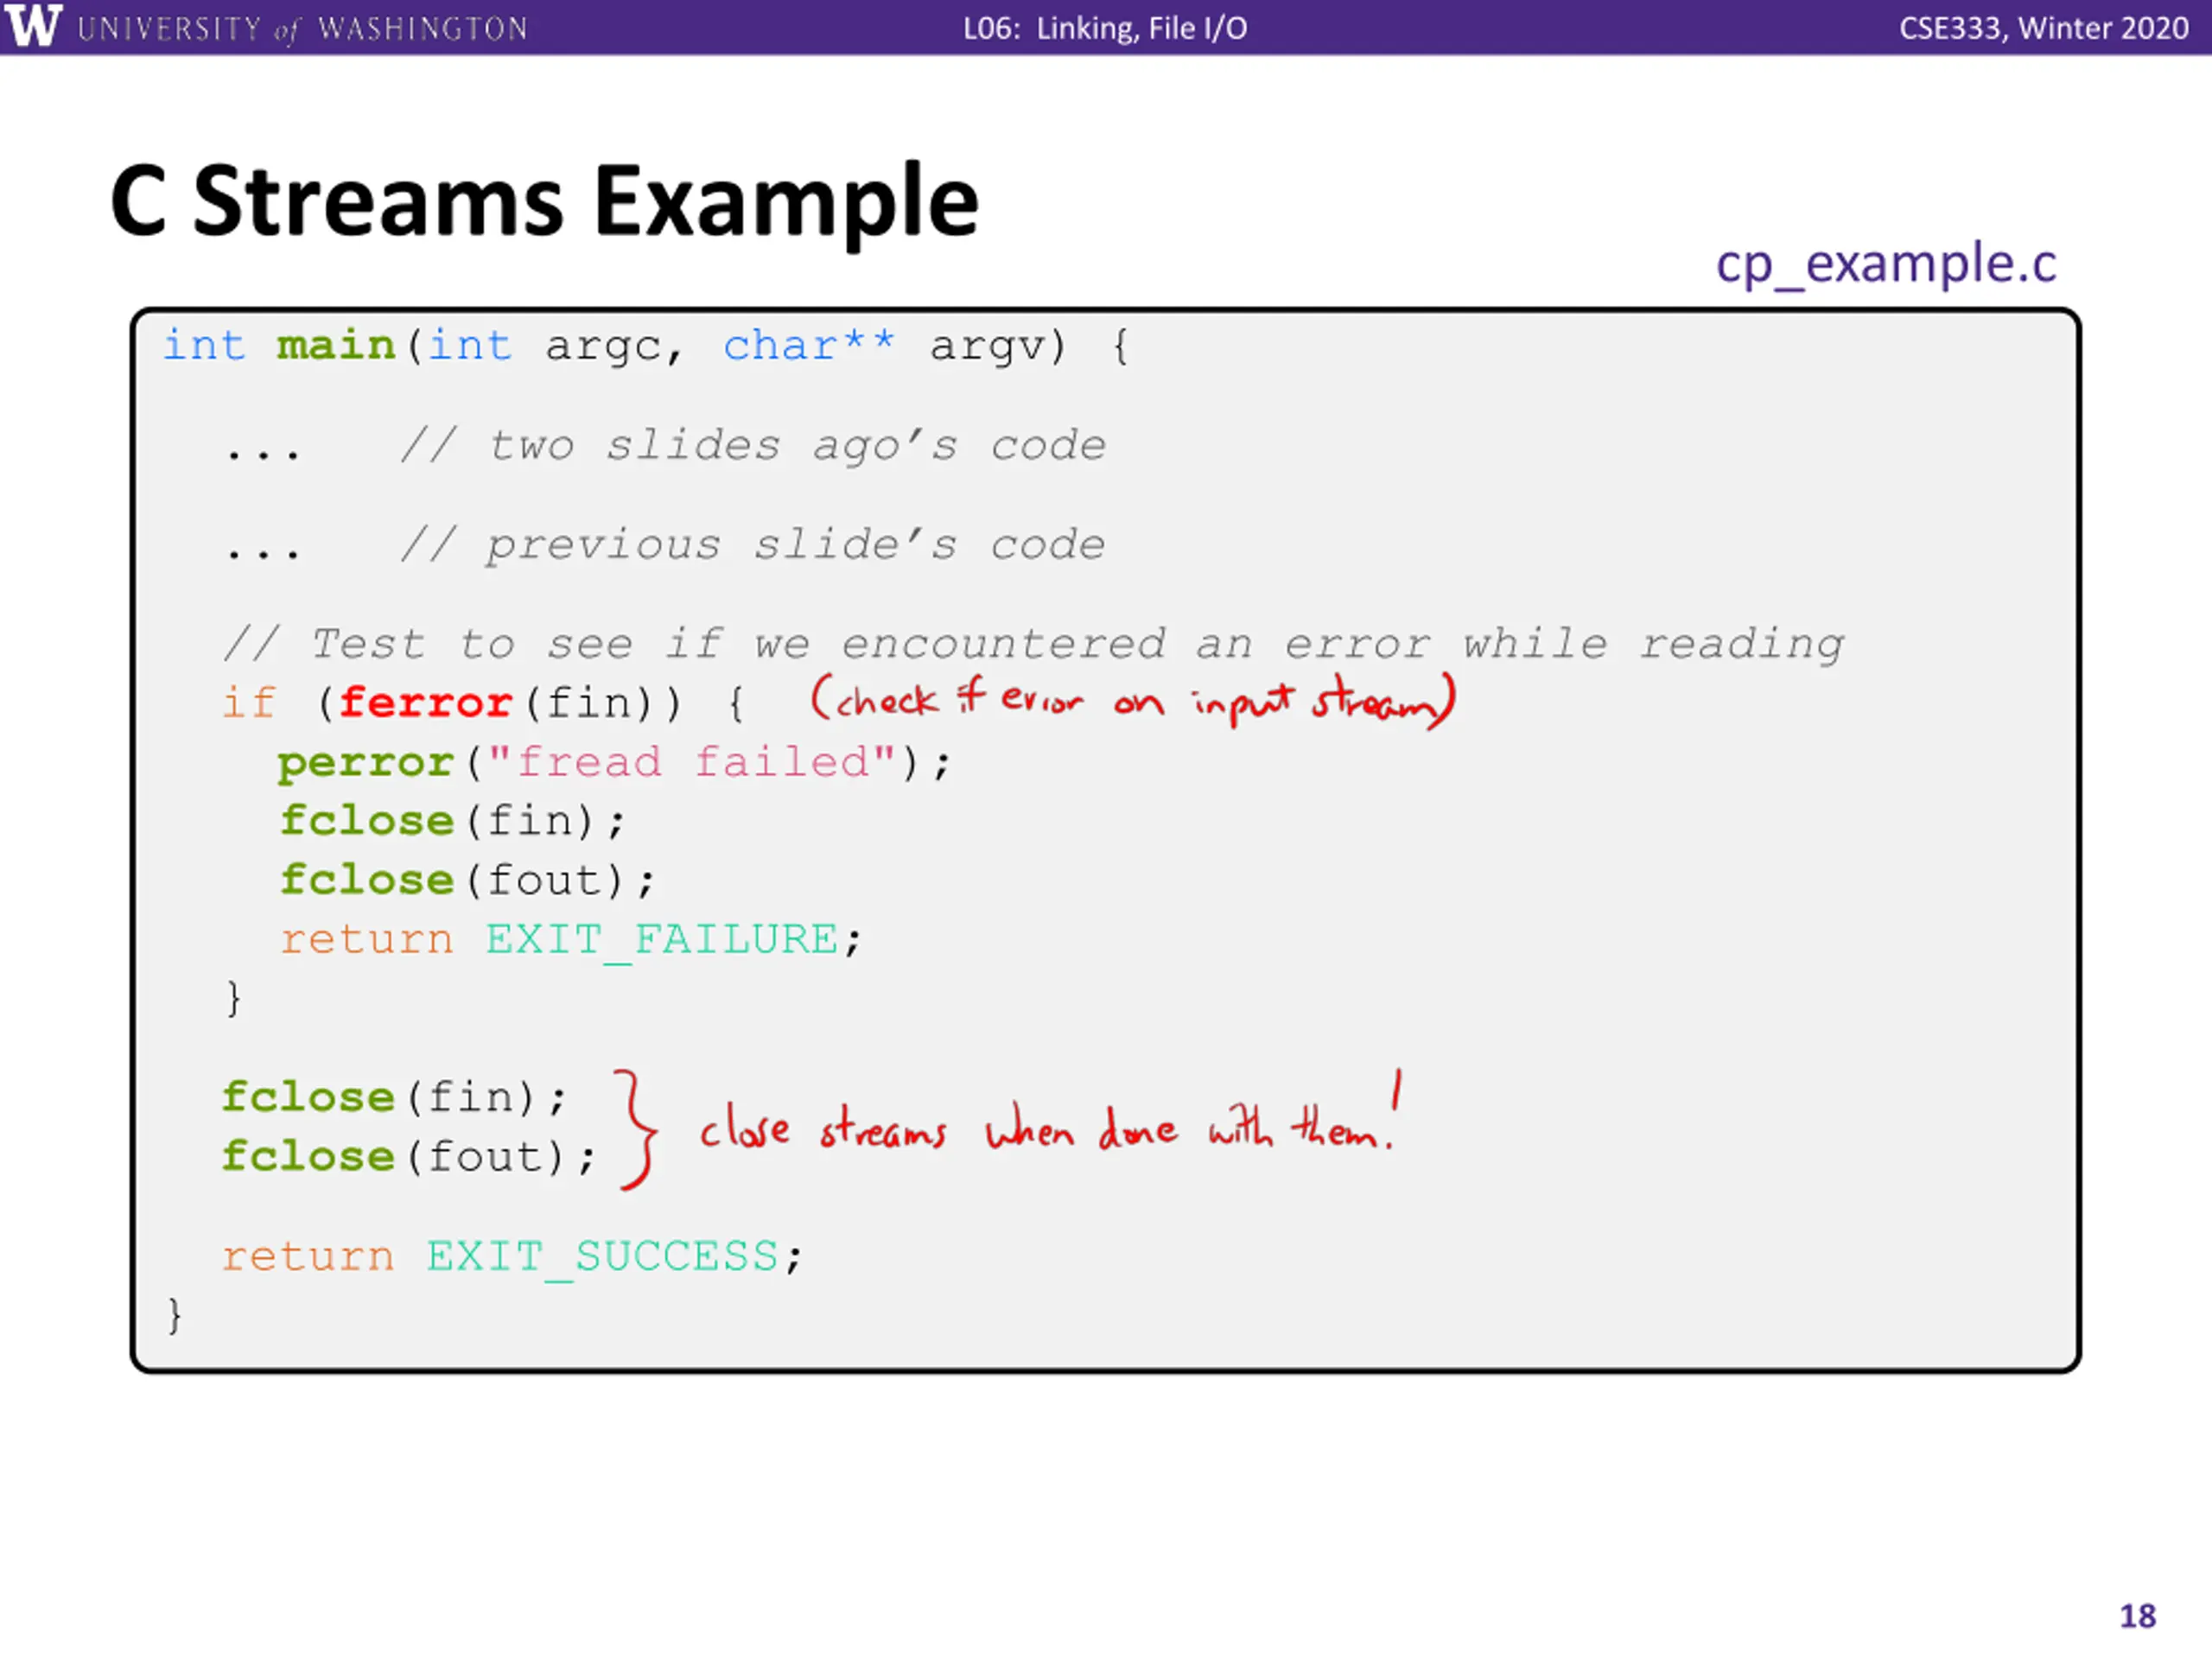Click the final fclose(fout) statement

(x=409, y=1157)
